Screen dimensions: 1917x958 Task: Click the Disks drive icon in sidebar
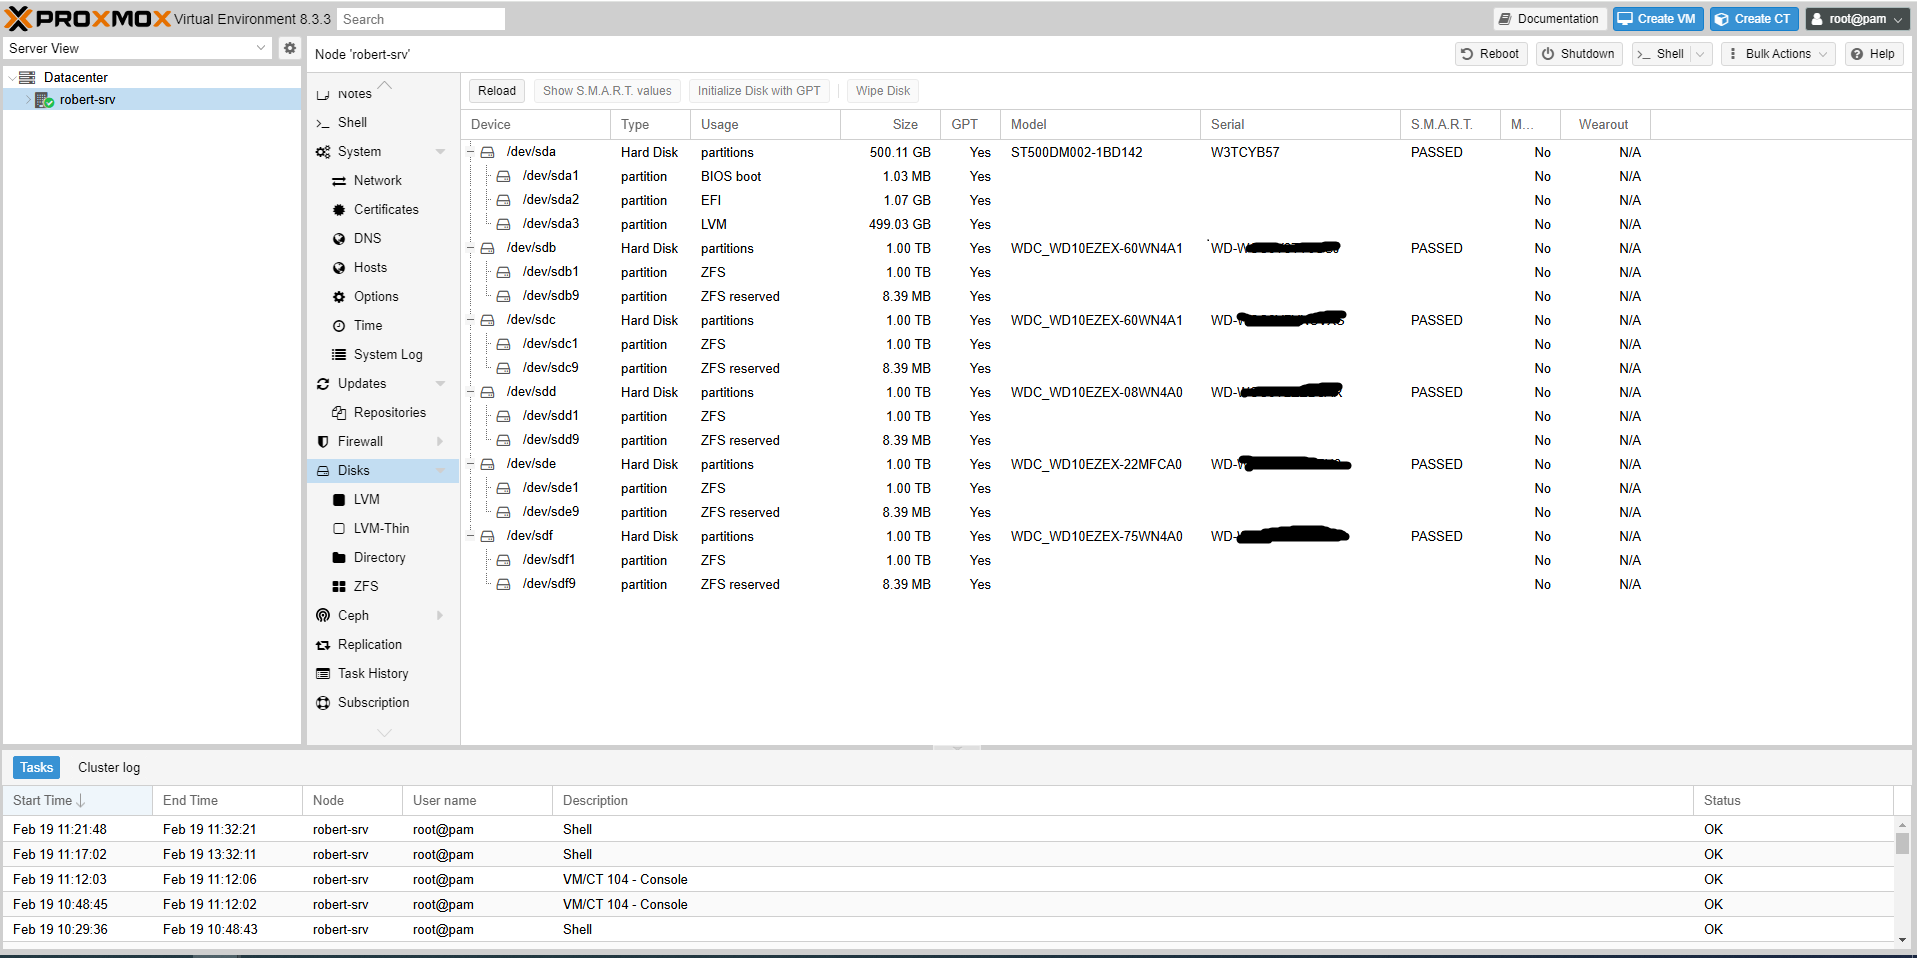coord(323,471)
